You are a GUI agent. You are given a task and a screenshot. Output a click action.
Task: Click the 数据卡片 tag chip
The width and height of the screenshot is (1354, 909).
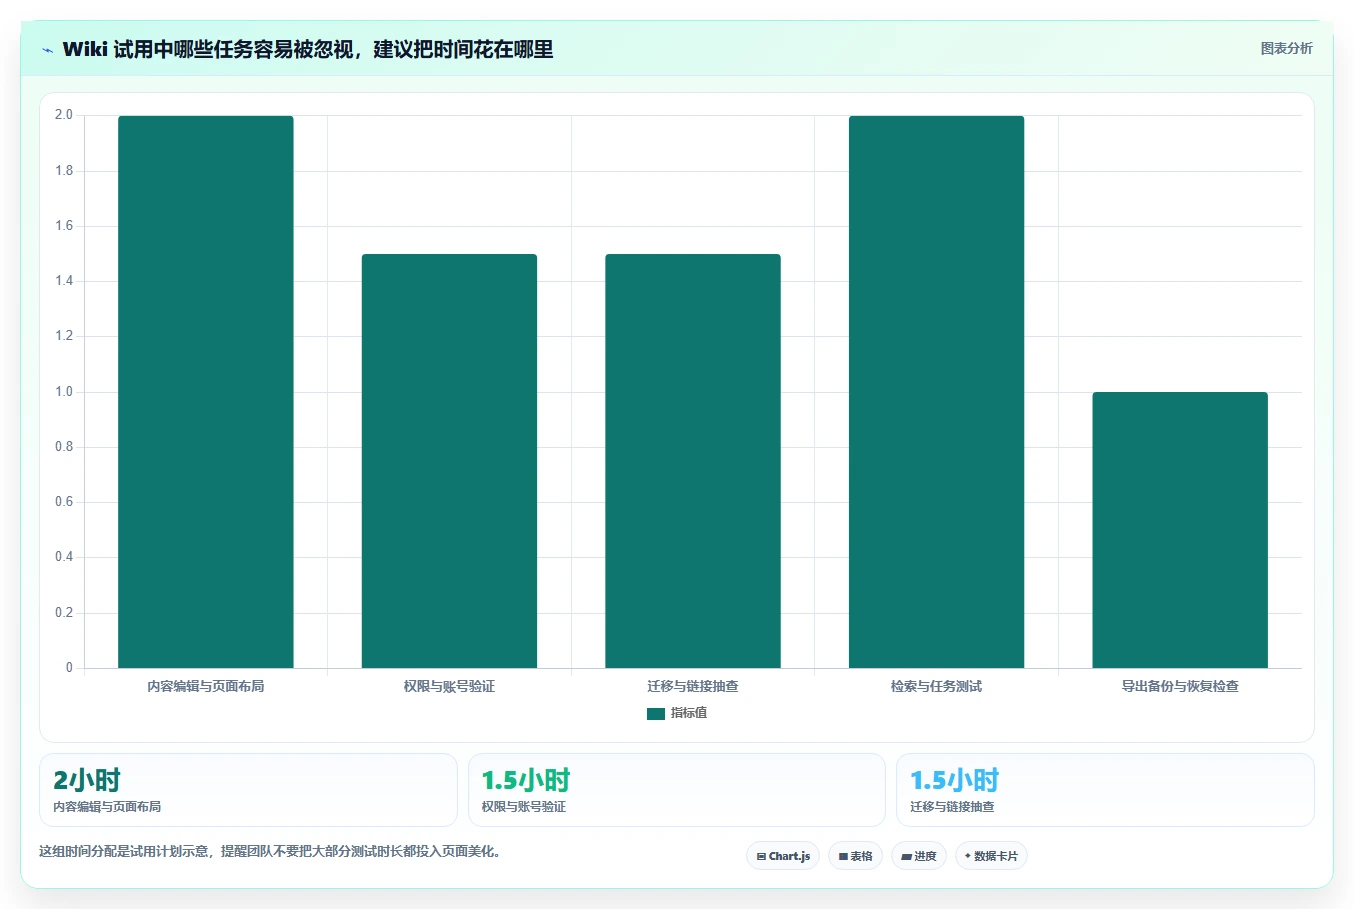991,856
